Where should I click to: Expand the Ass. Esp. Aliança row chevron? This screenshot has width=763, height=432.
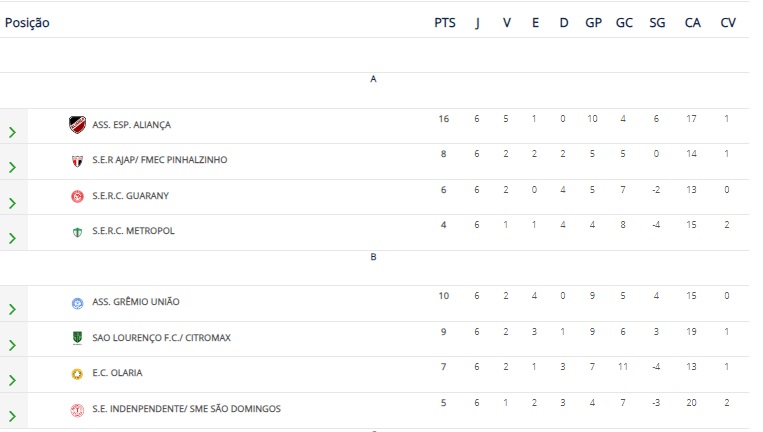point(13,132)
